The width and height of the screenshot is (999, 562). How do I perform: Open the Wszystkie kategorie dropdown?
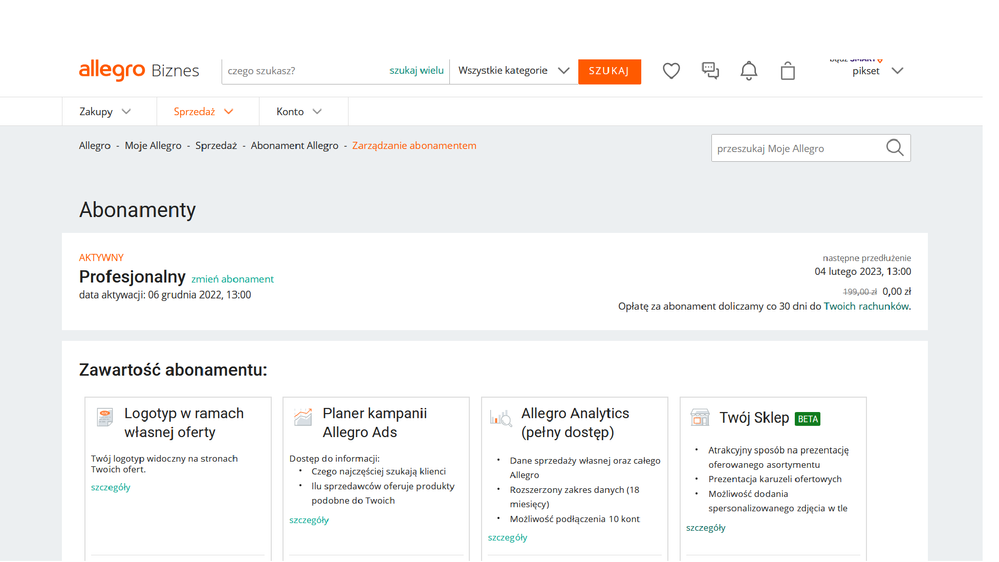[x=514, y=71]
